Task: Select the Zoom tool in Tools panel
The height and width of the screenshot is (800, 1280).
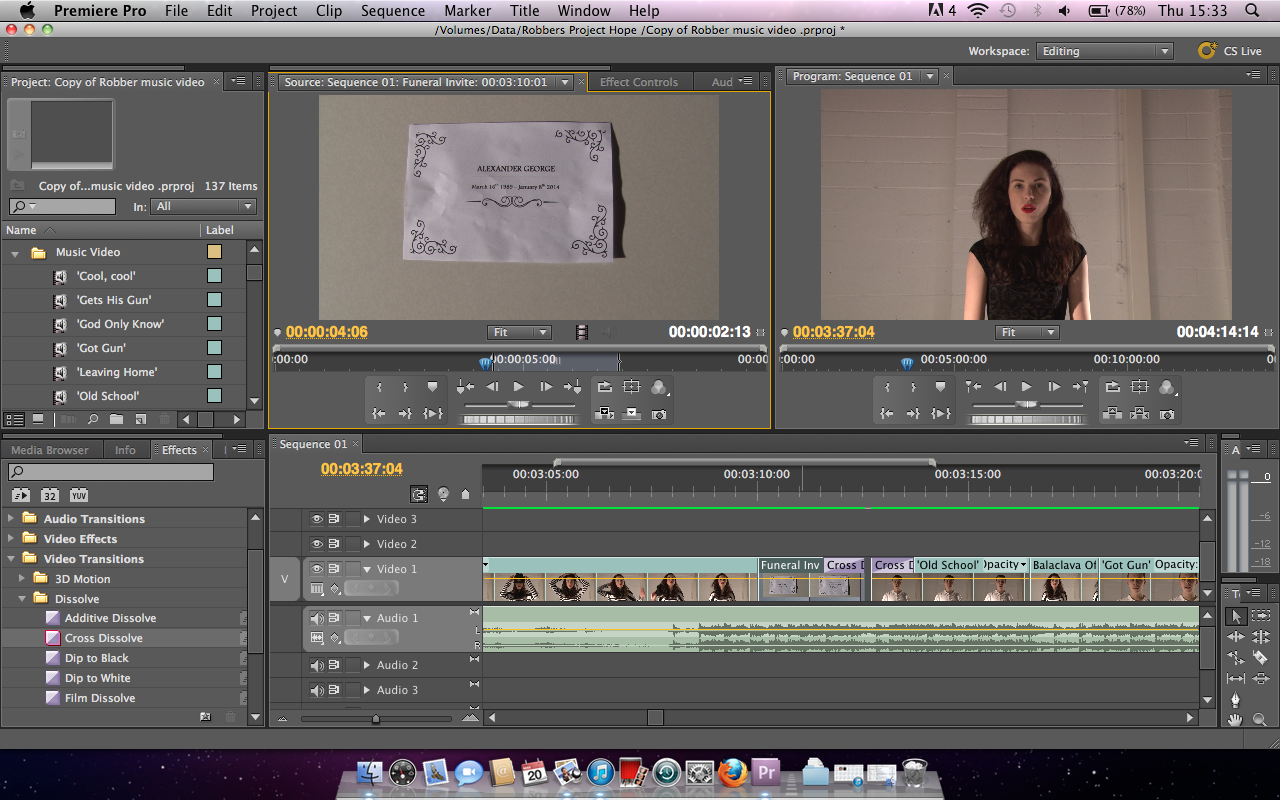Action: (1260, 719)
